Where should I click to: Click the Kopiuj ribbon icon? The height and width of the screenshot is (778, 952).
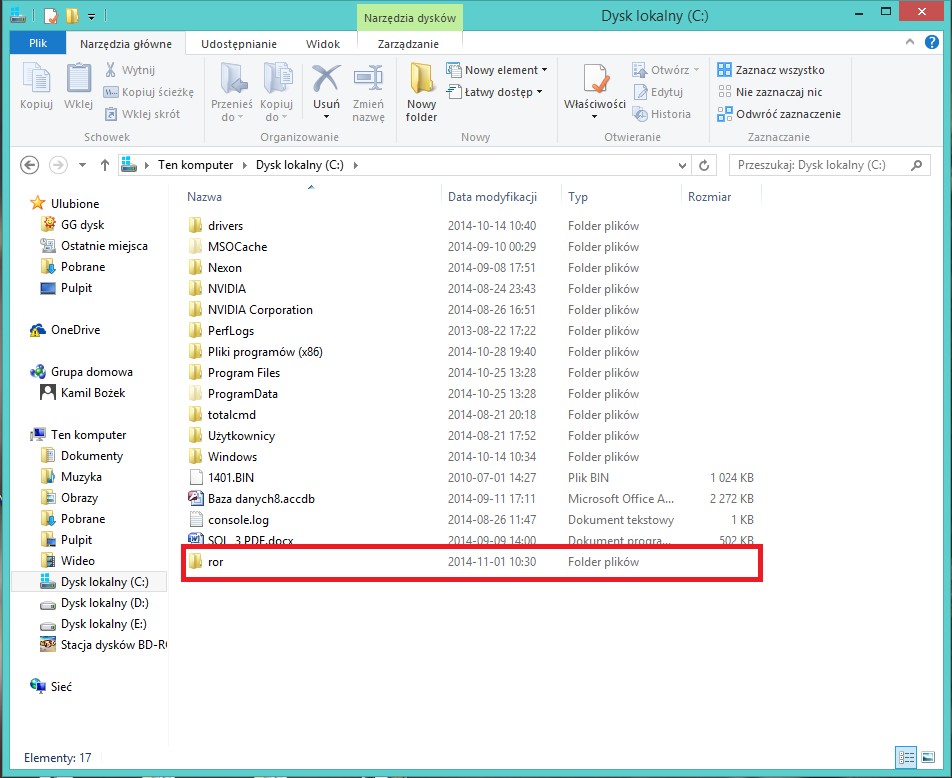point(36,85)
